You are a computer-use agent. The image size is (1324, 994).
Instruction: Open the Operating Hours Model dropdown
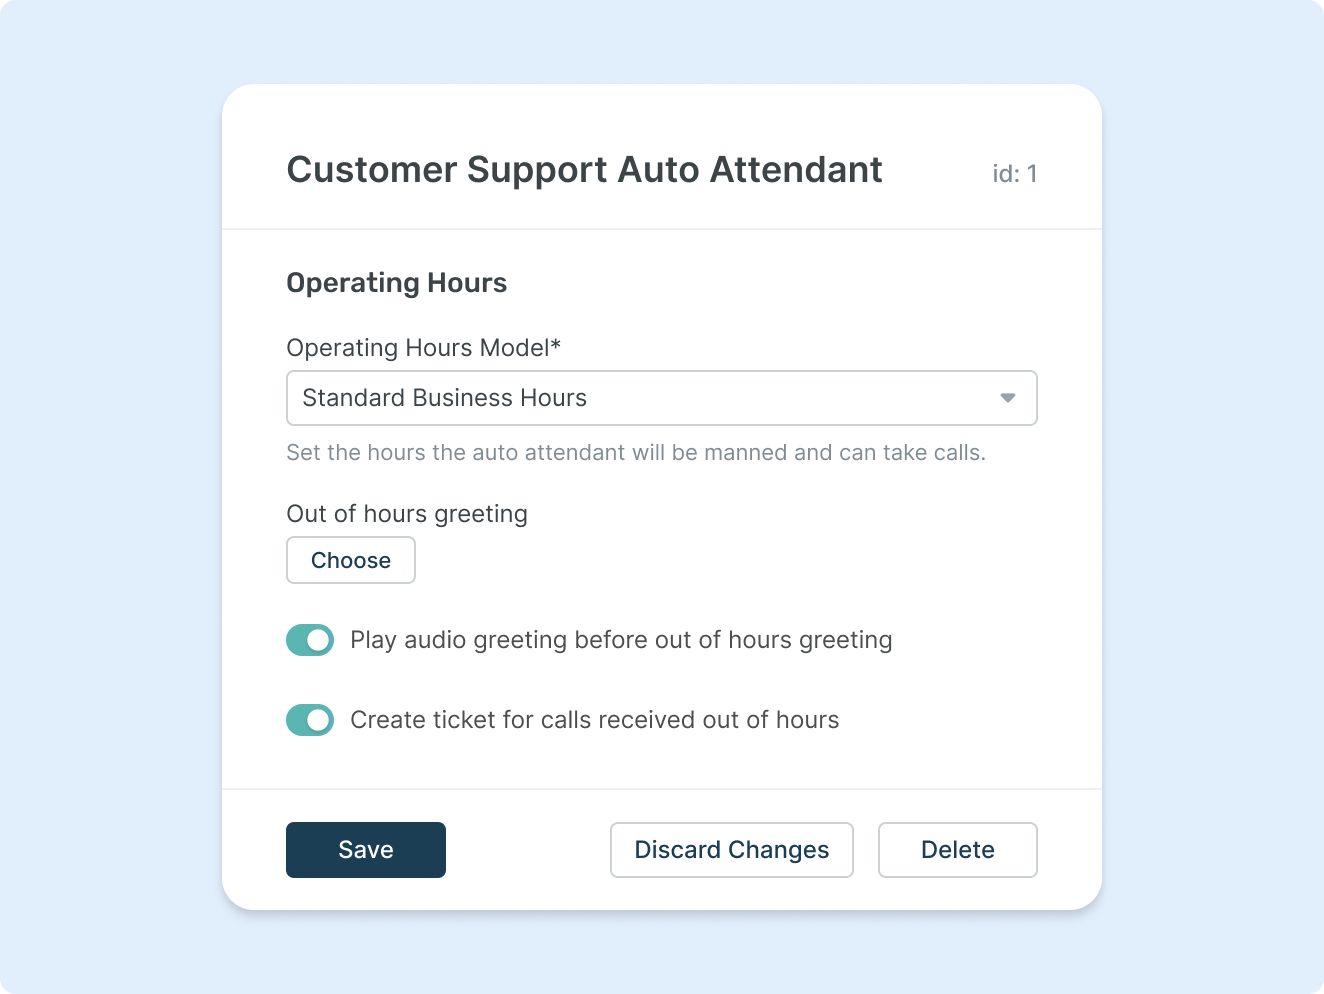pyautogui.click(x=661, y=398)
